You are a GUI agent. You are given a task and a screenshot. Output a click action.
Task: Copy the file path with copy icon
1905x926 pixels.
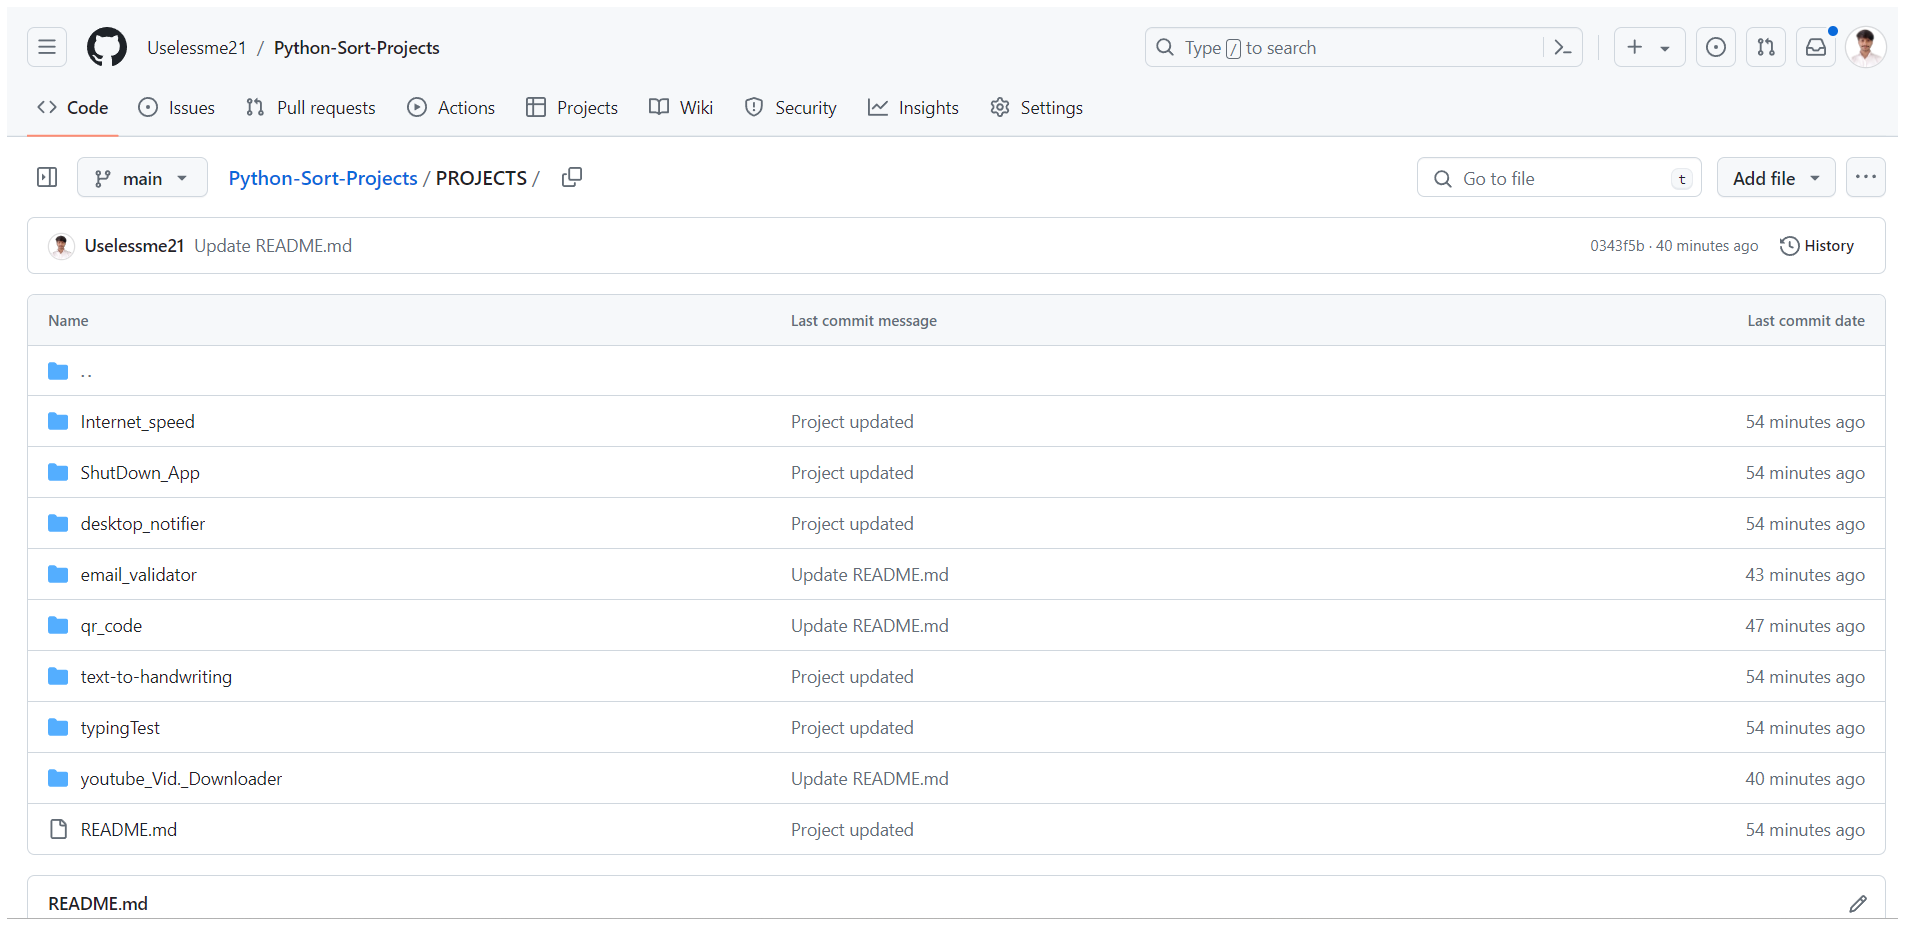pyautogui.click(x=572, y=177)
